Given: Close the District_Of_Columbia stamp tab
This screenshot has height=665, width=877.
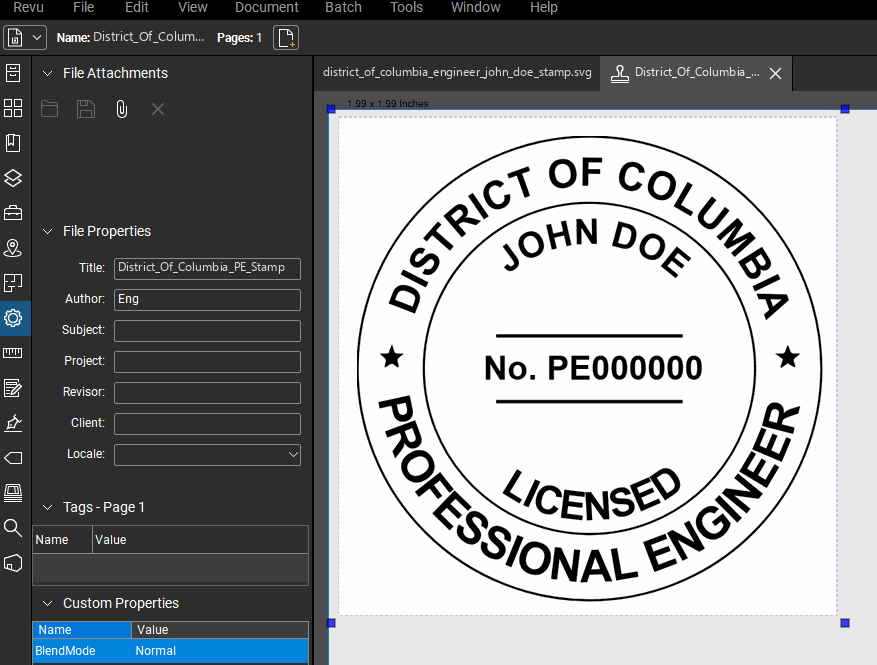Looking at the screenshot, I should [775, 73].
